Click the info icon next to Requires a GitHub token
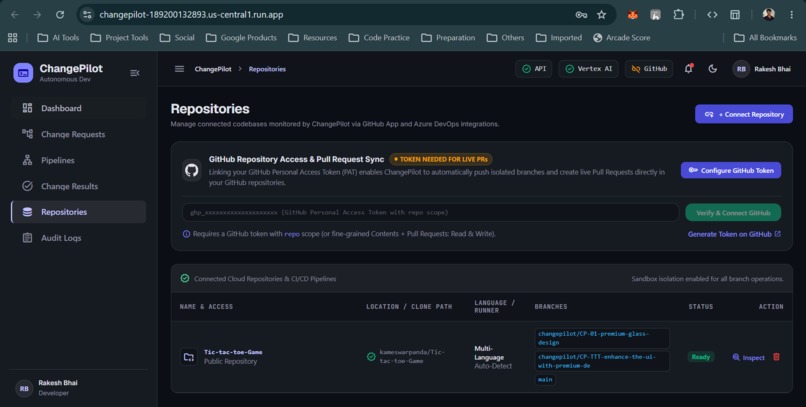This screenshot has width=806, height=407. [186, 234]
